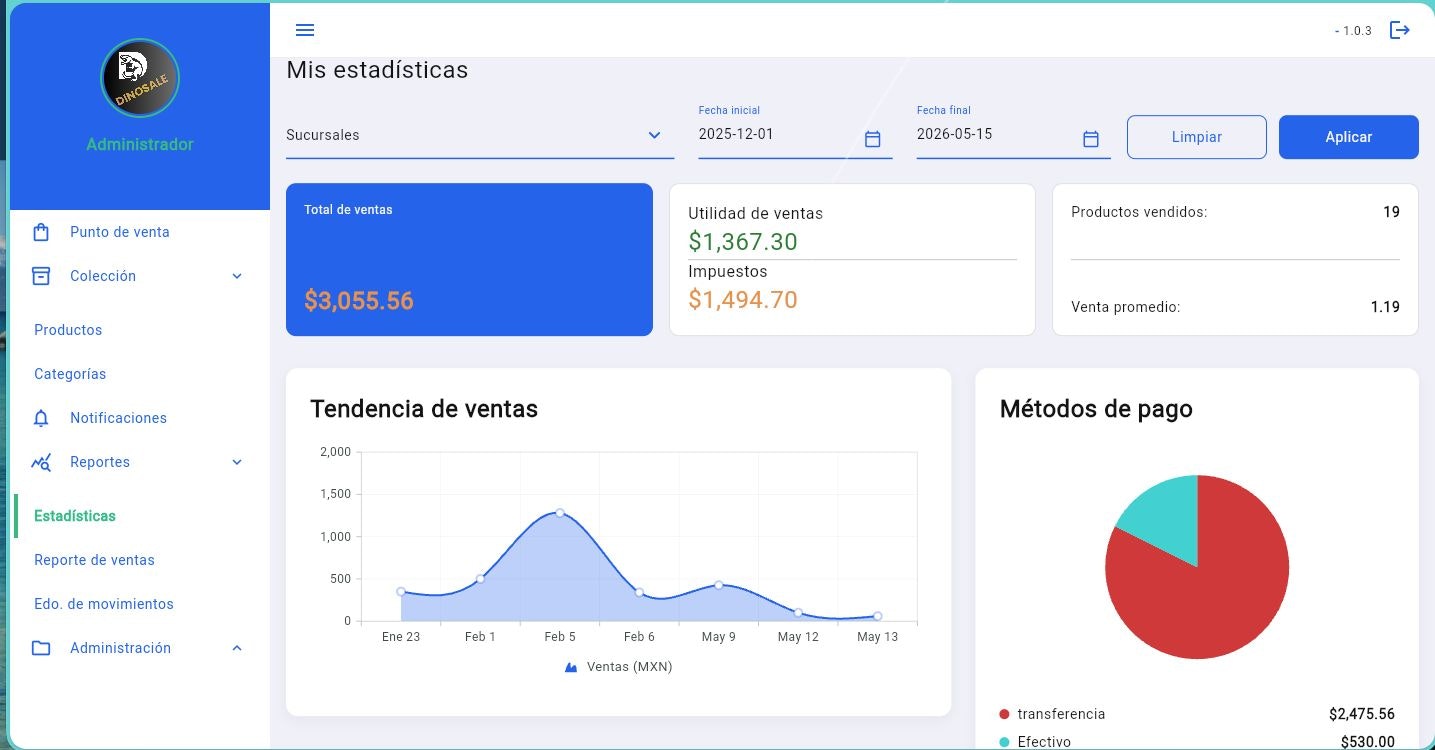Click the Dinosale logo avatar
This screenshot has height=750, width=1435.
click(140, 78)
